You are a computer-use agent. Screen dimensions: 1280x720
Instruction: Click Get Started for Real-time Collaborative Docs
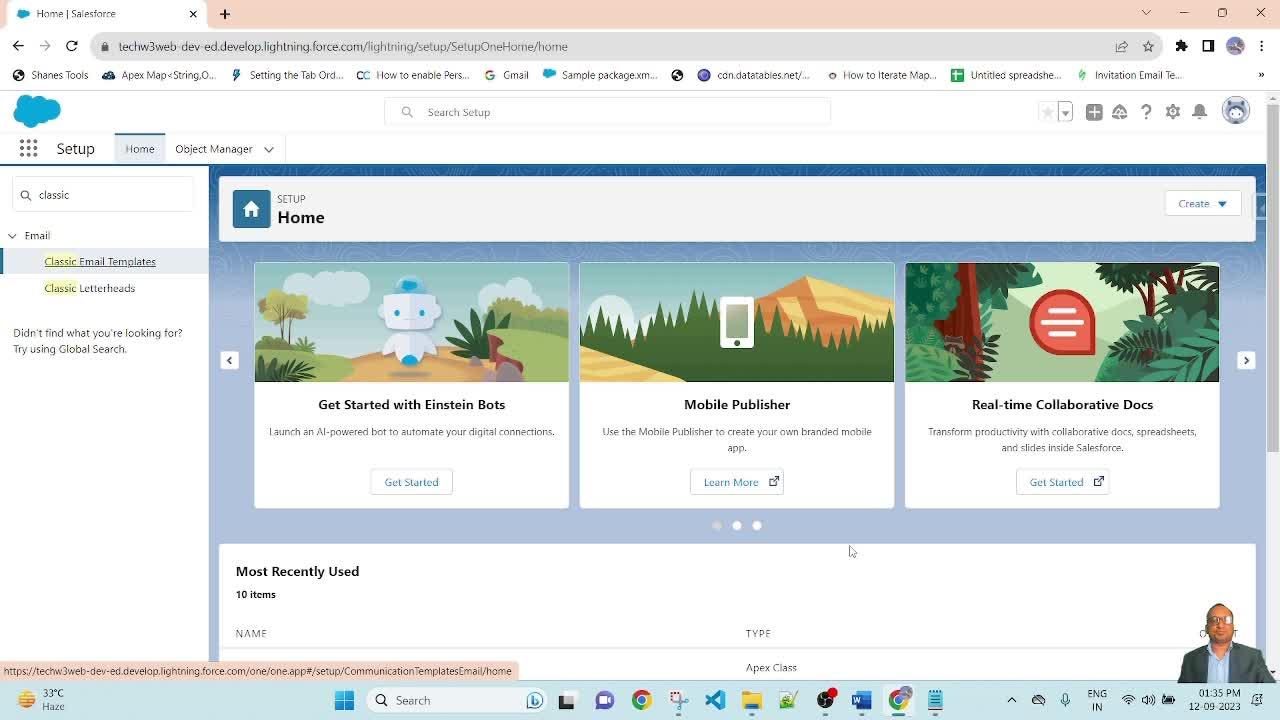1062,482
